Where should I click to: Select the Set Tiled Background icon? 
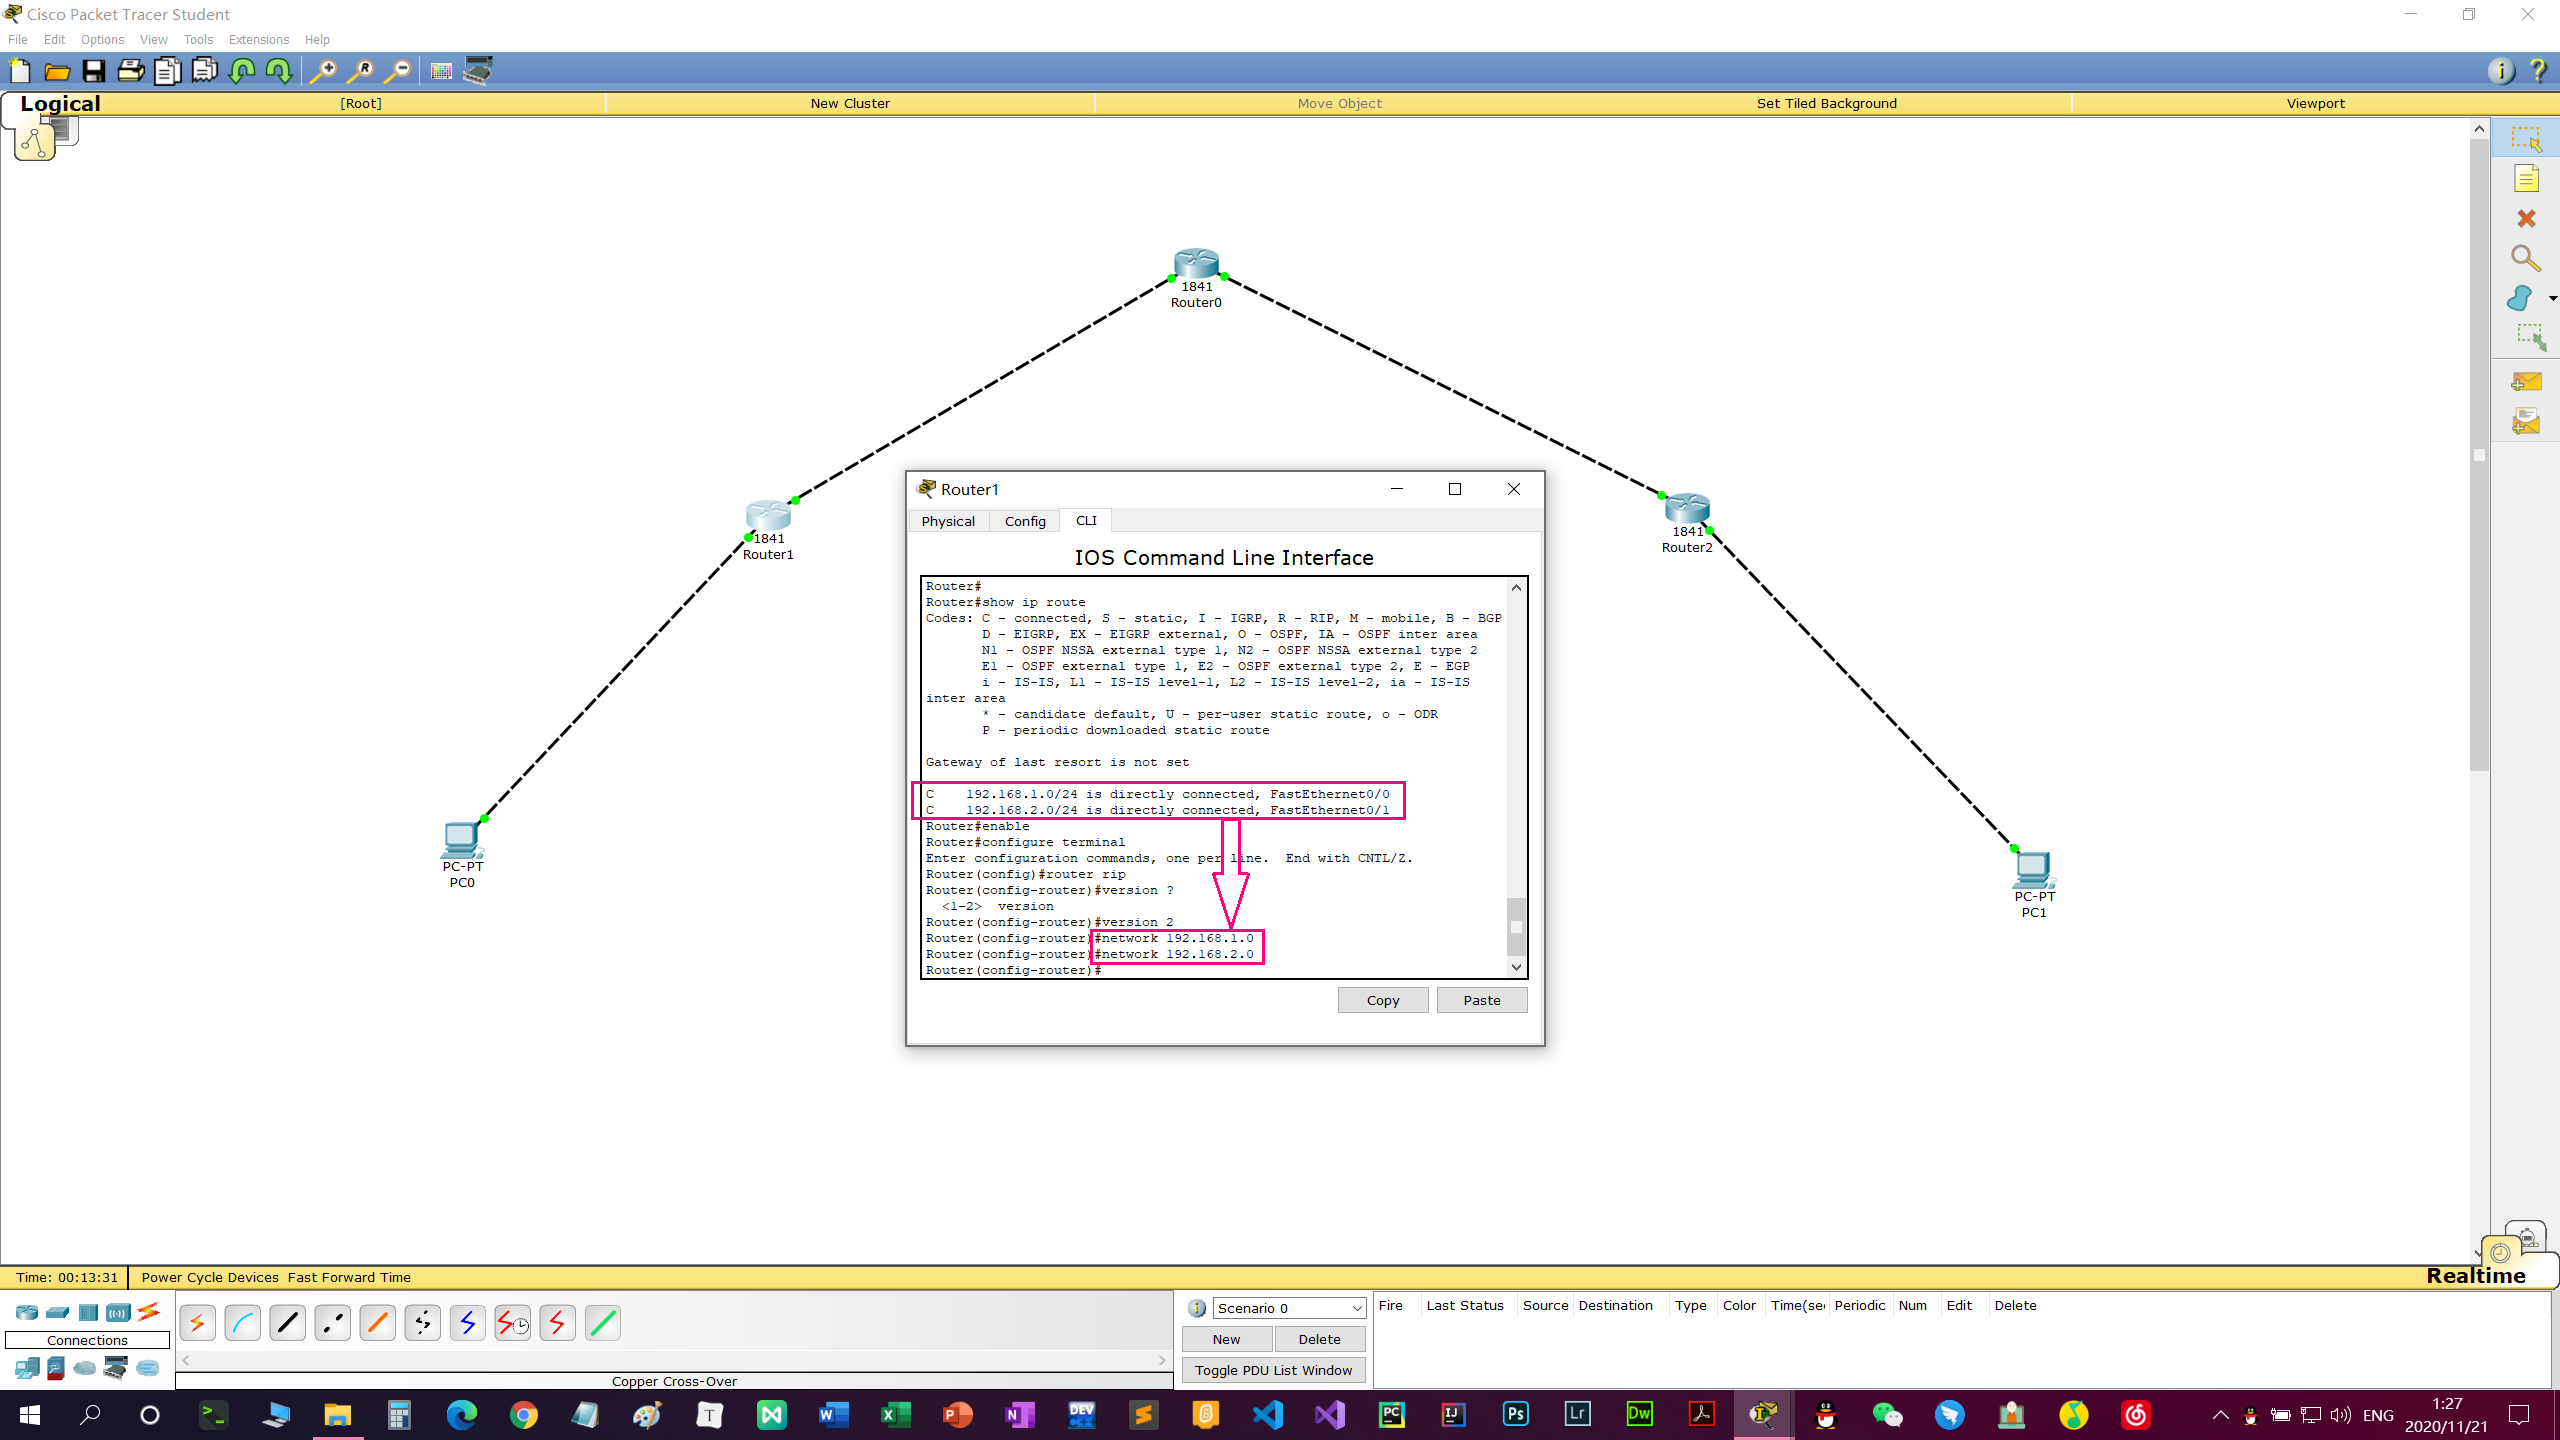1827,102
